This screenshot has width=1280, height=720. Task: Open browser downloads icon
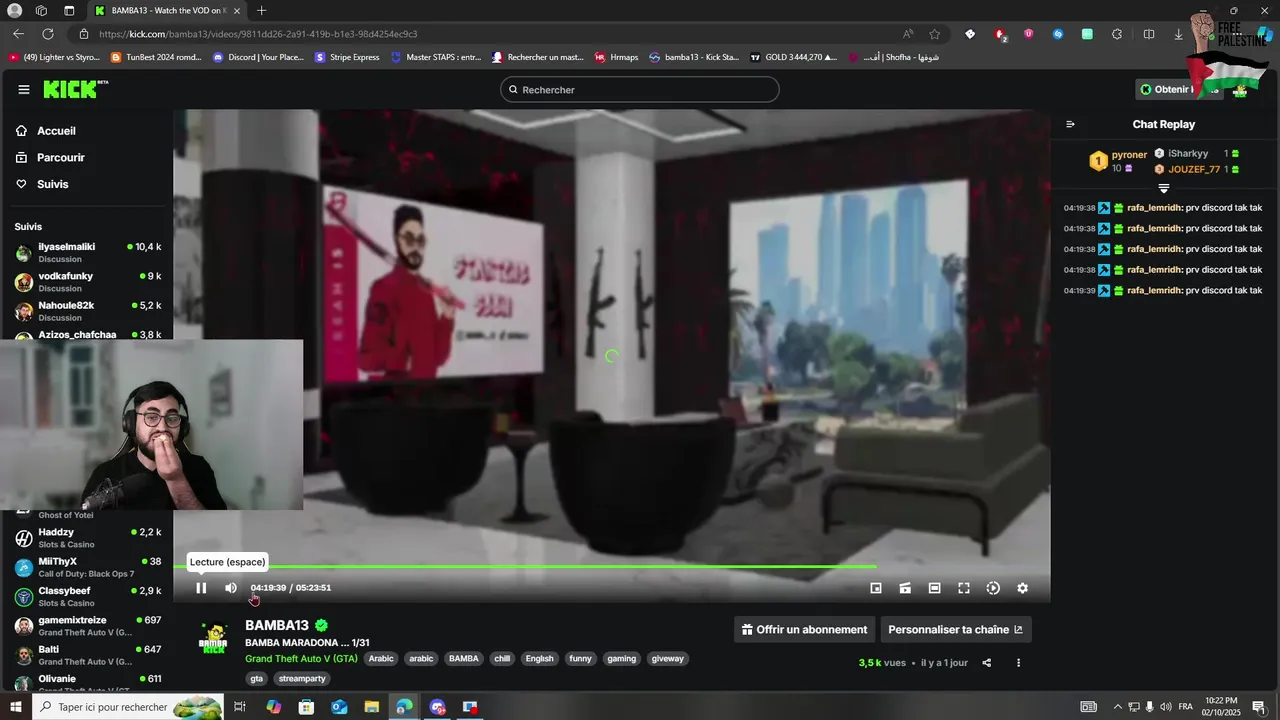1178,34
